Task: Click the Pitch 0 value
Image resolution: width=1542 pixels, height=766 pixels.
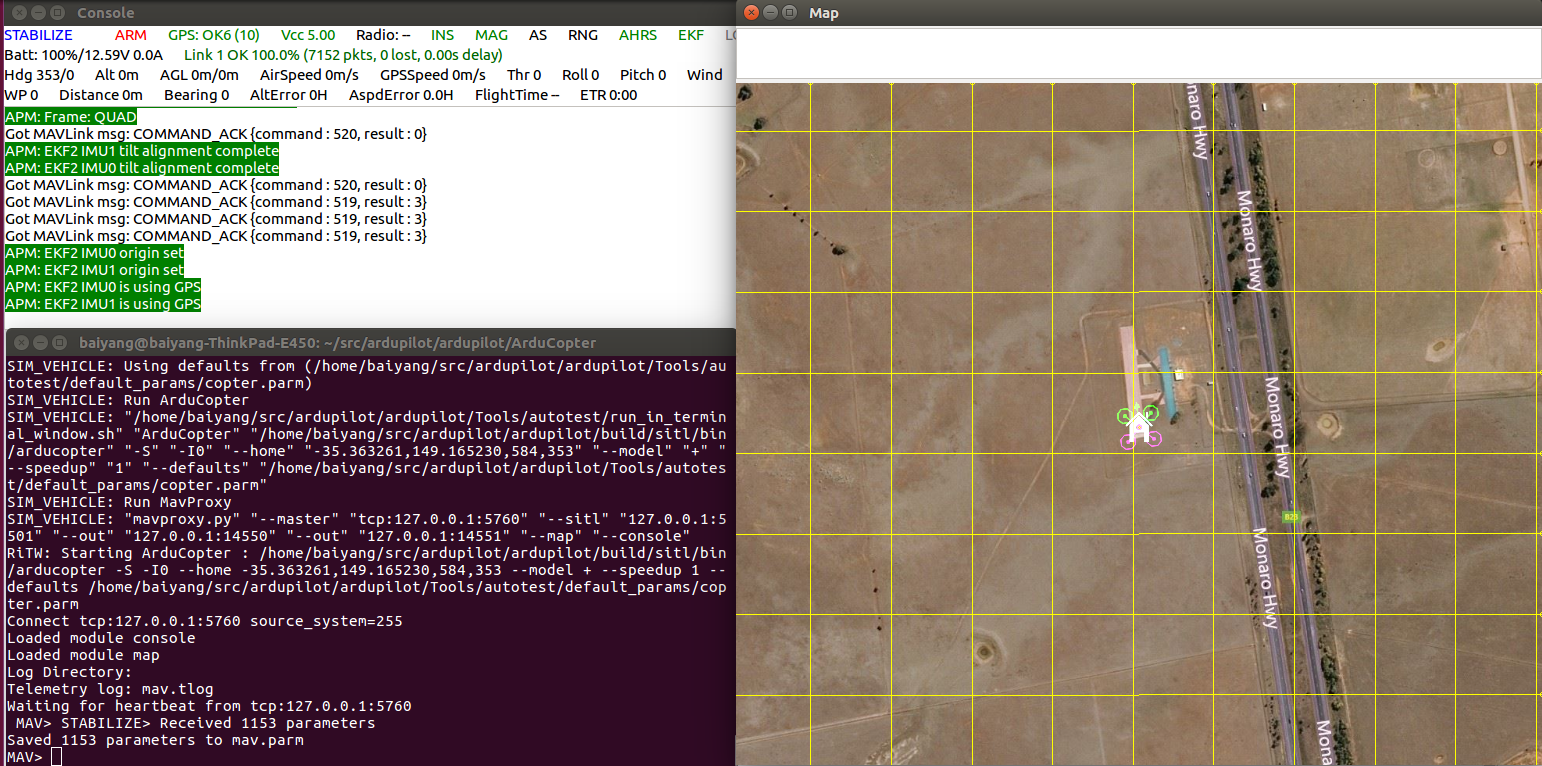Action: point(643,75)
